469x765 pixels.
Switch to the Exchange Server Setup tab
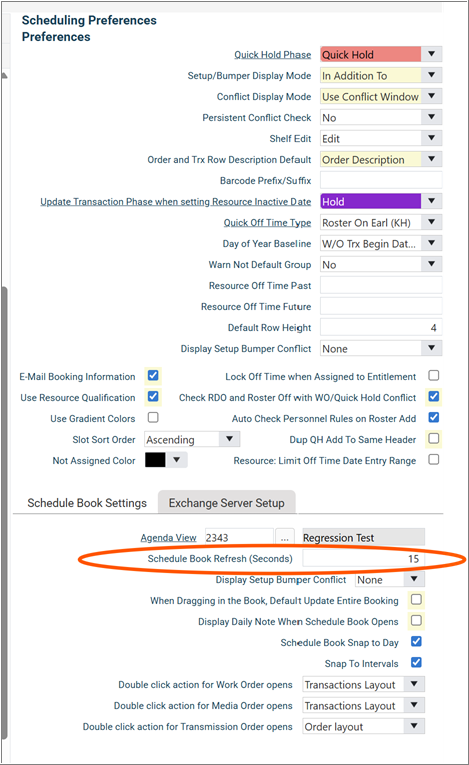pos(226,503)
